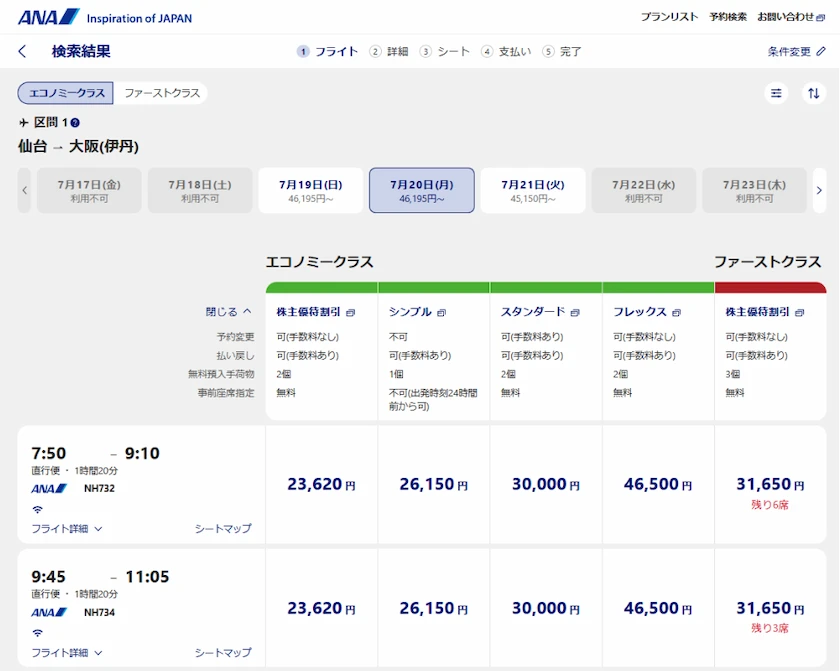Go back with the left chevron beside 検索結果
840x671 pixels.
(x=22, y=51)
